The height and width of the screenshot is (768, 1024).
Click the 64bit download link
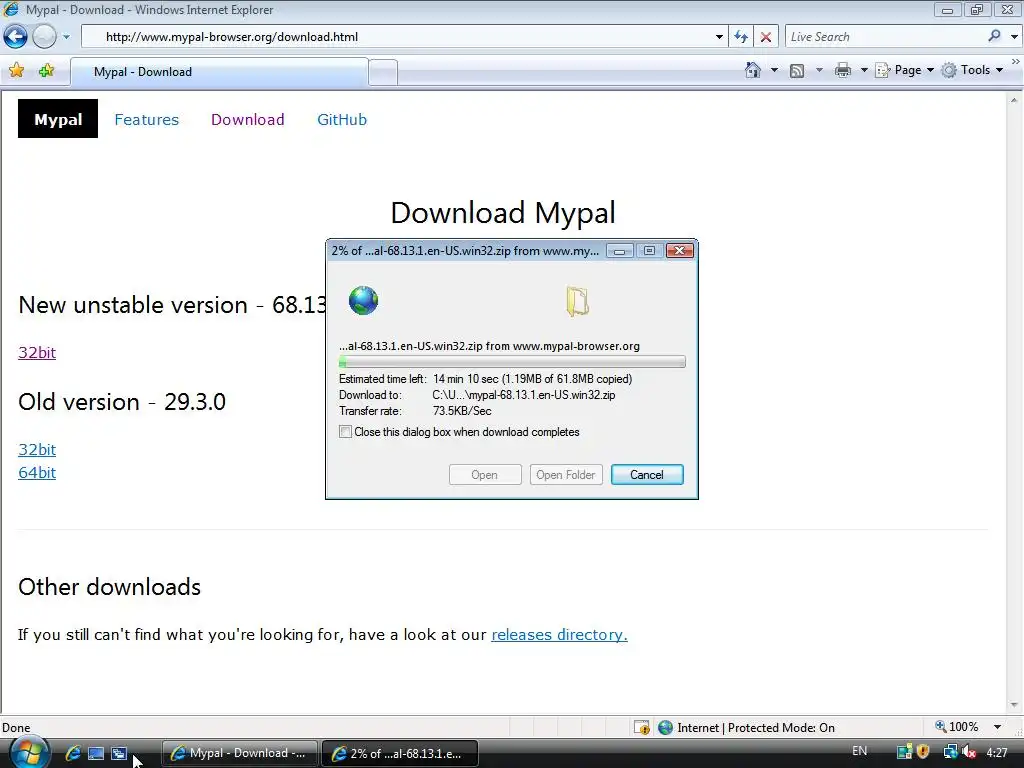[x=37, y=473]
